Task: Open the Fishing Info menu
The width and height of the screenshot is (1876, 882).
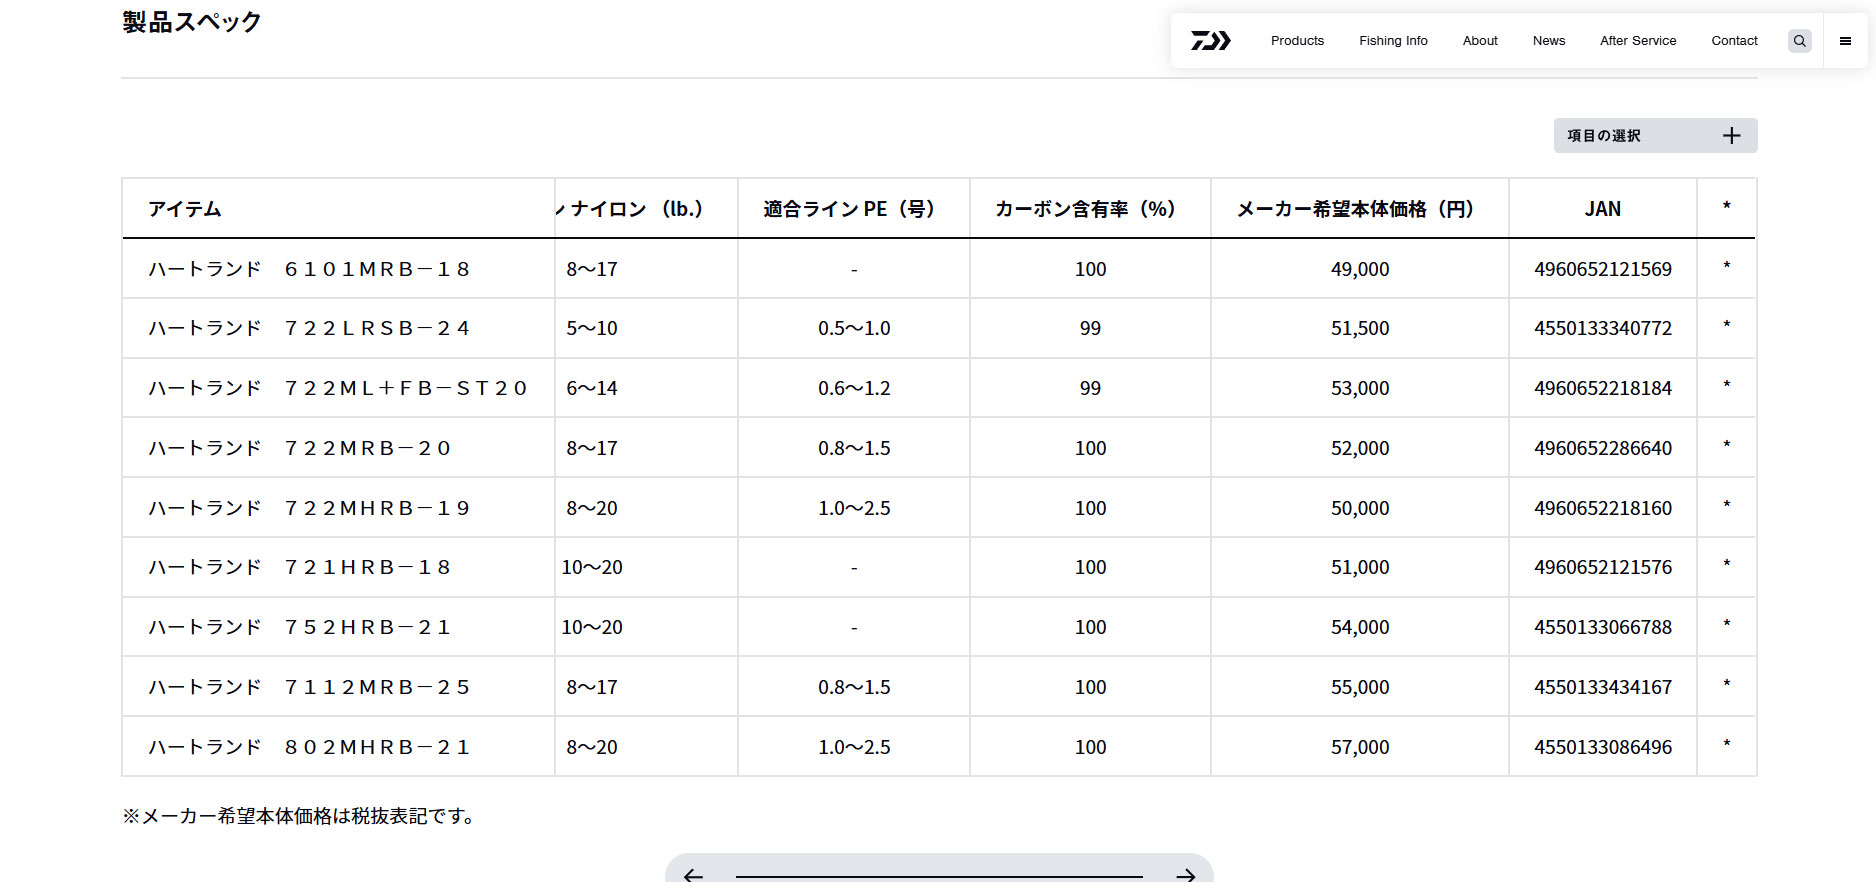Action: click(1393, 41)
